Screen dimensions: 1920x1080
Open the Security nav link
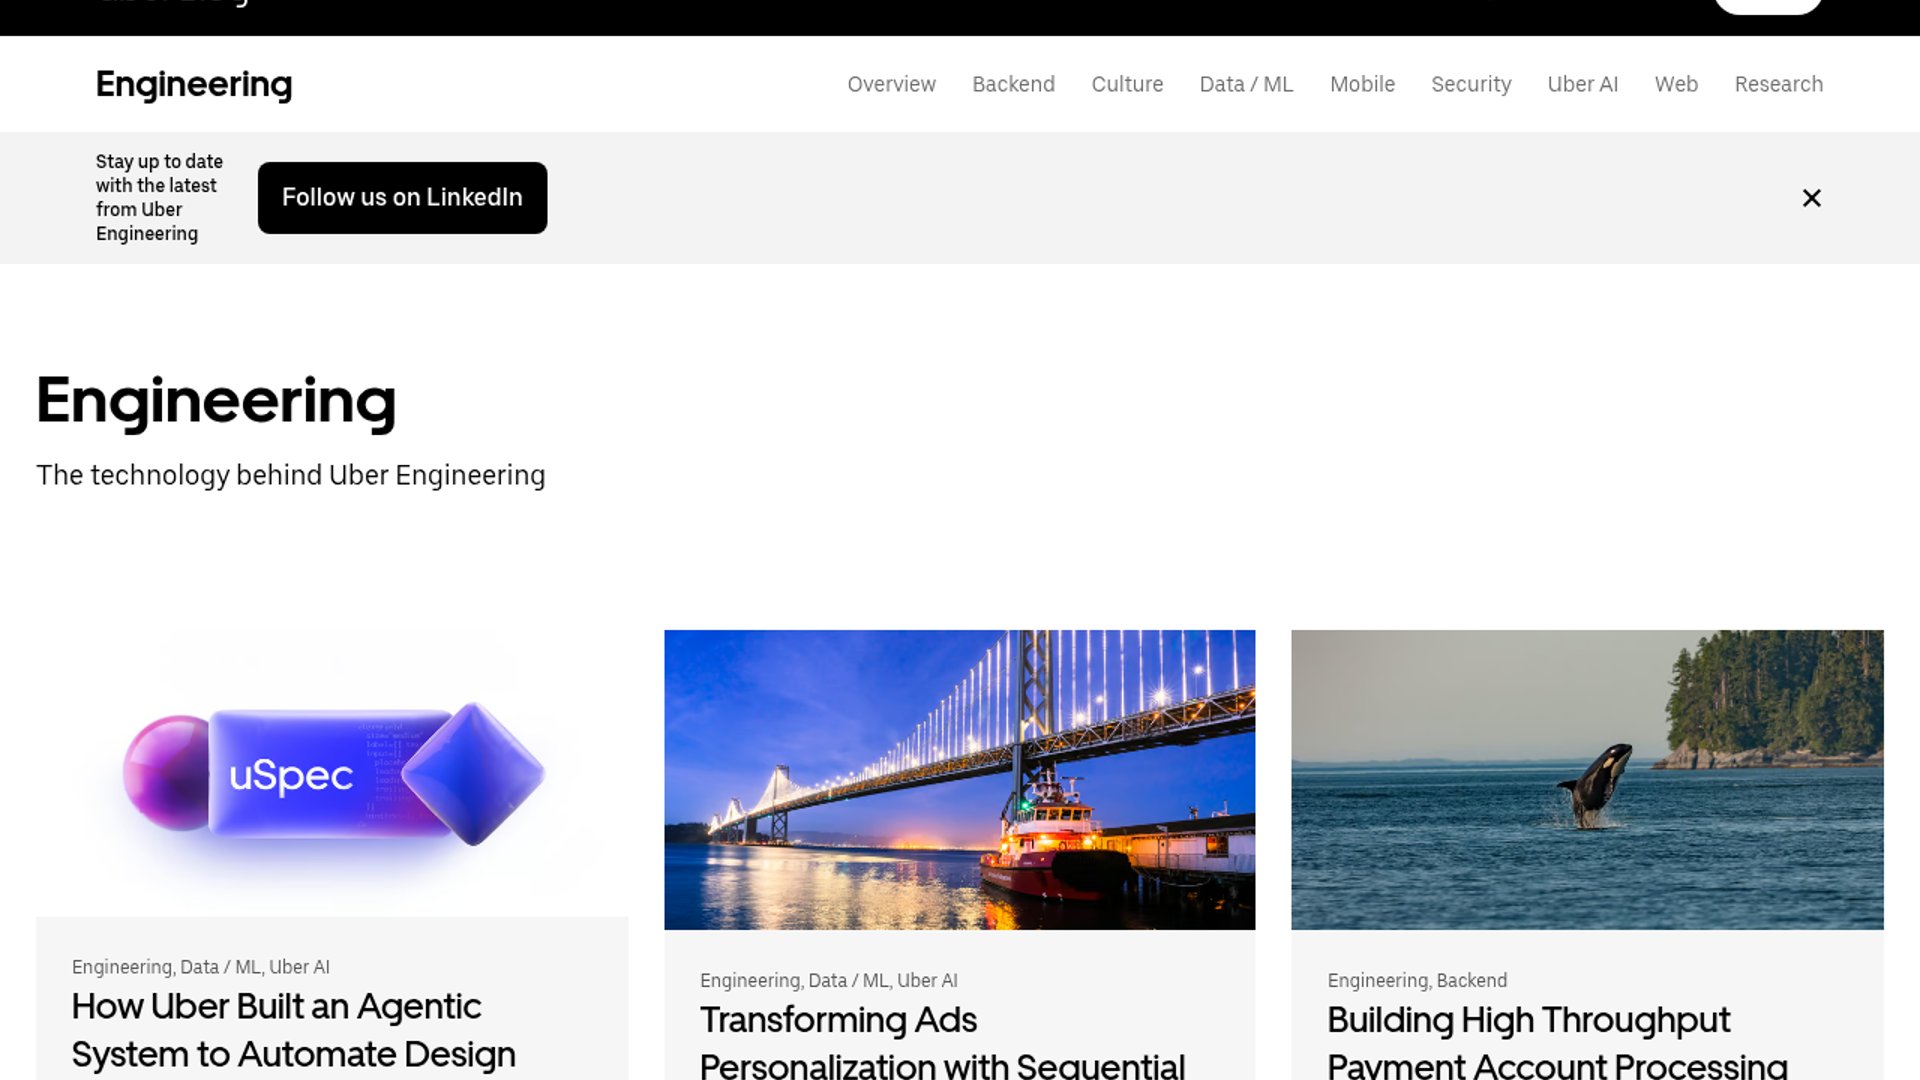coord(1471,84)
